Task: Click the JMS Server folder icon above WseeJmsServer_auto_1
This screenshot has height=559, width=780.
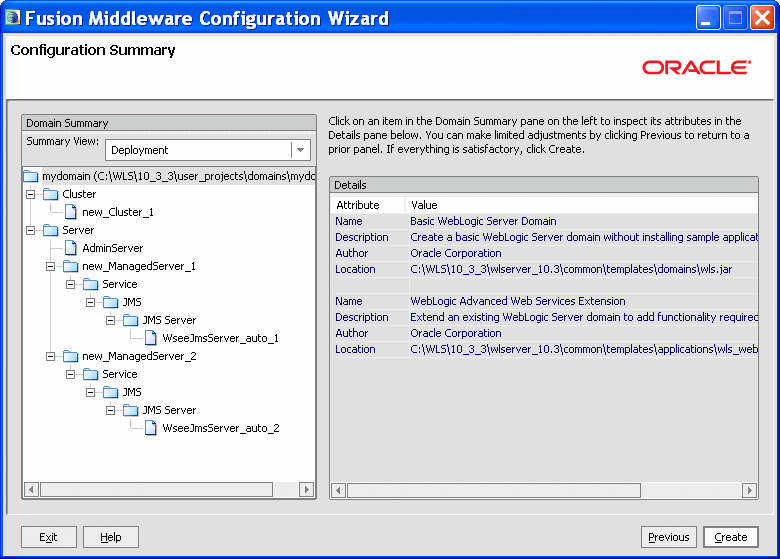Action: pos(130,320)
